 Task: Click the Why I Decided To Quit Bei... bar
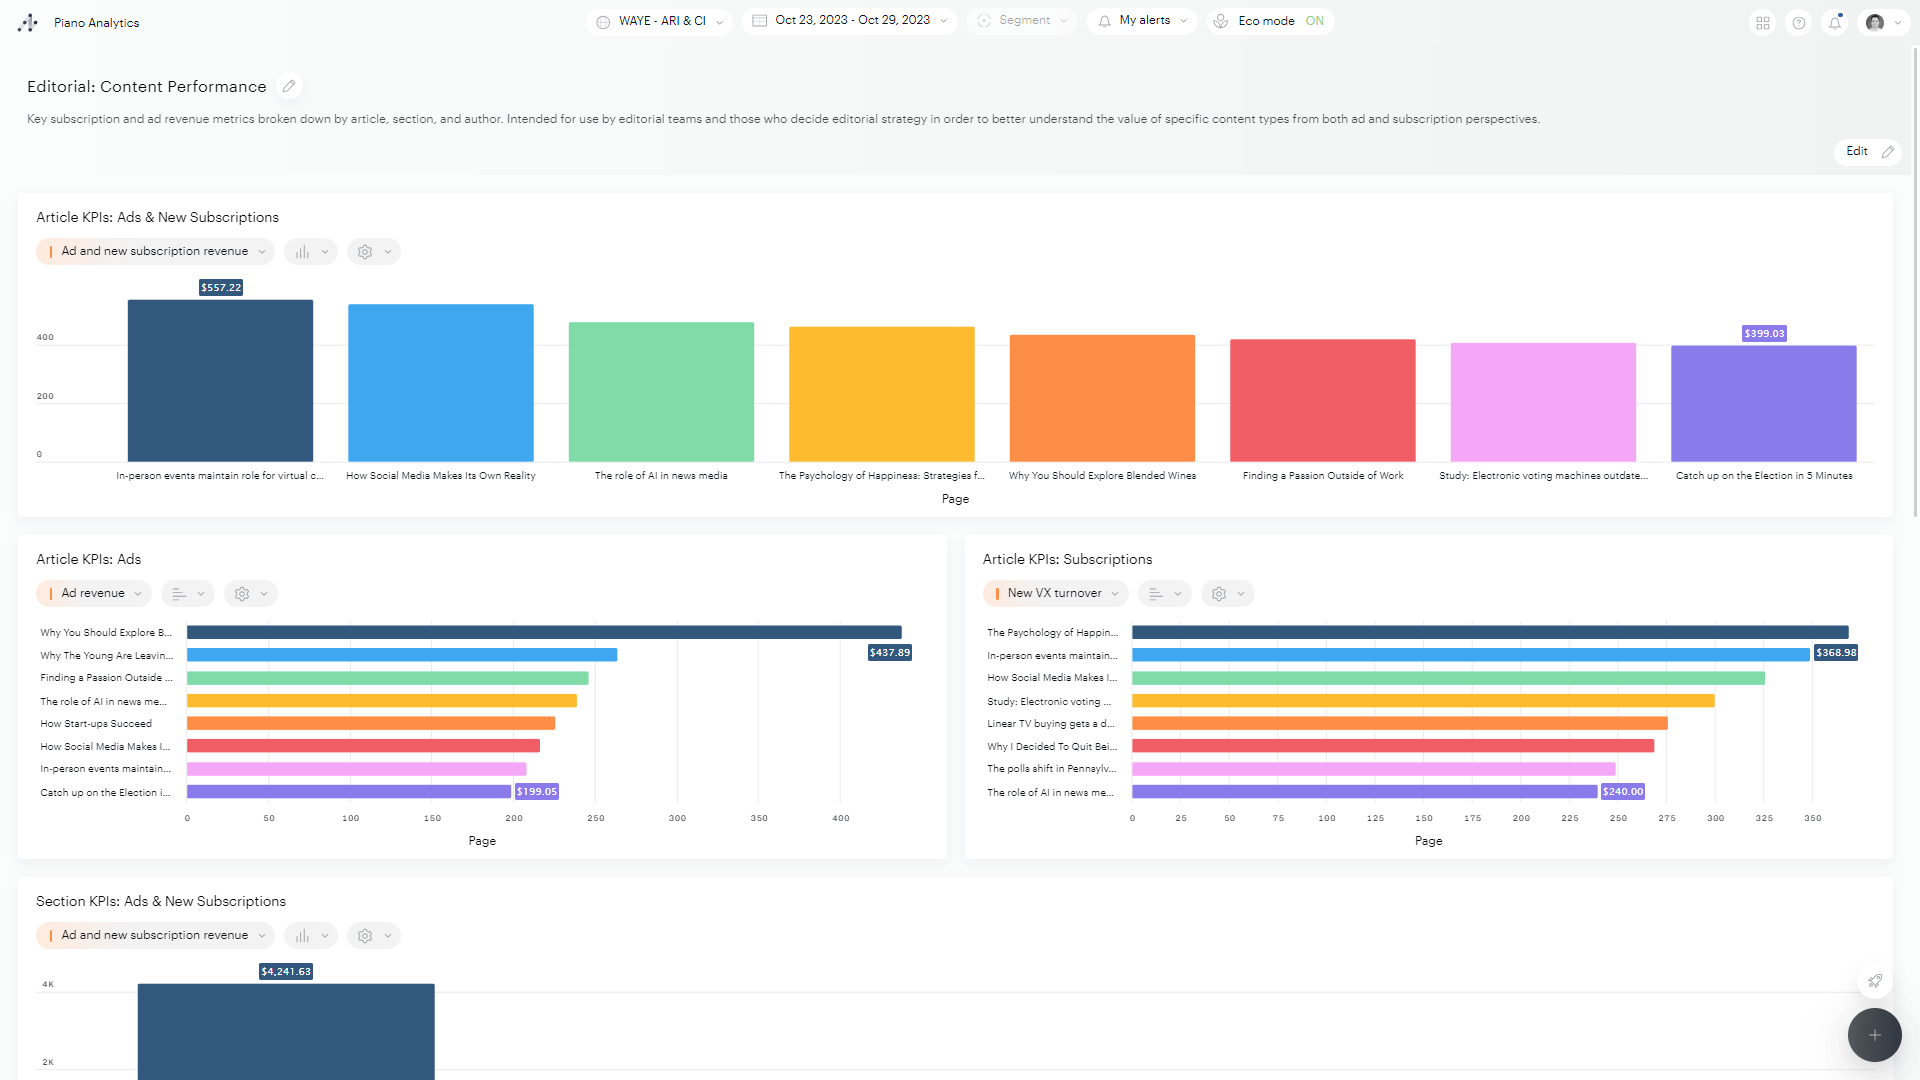[x=1393, y=746]
